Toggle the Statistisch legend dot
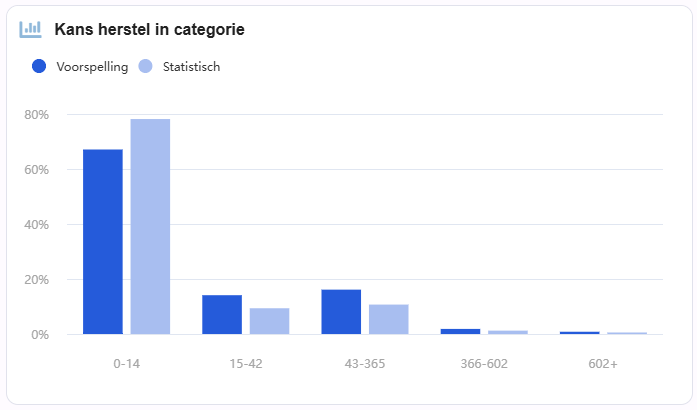 click(145, 66)
